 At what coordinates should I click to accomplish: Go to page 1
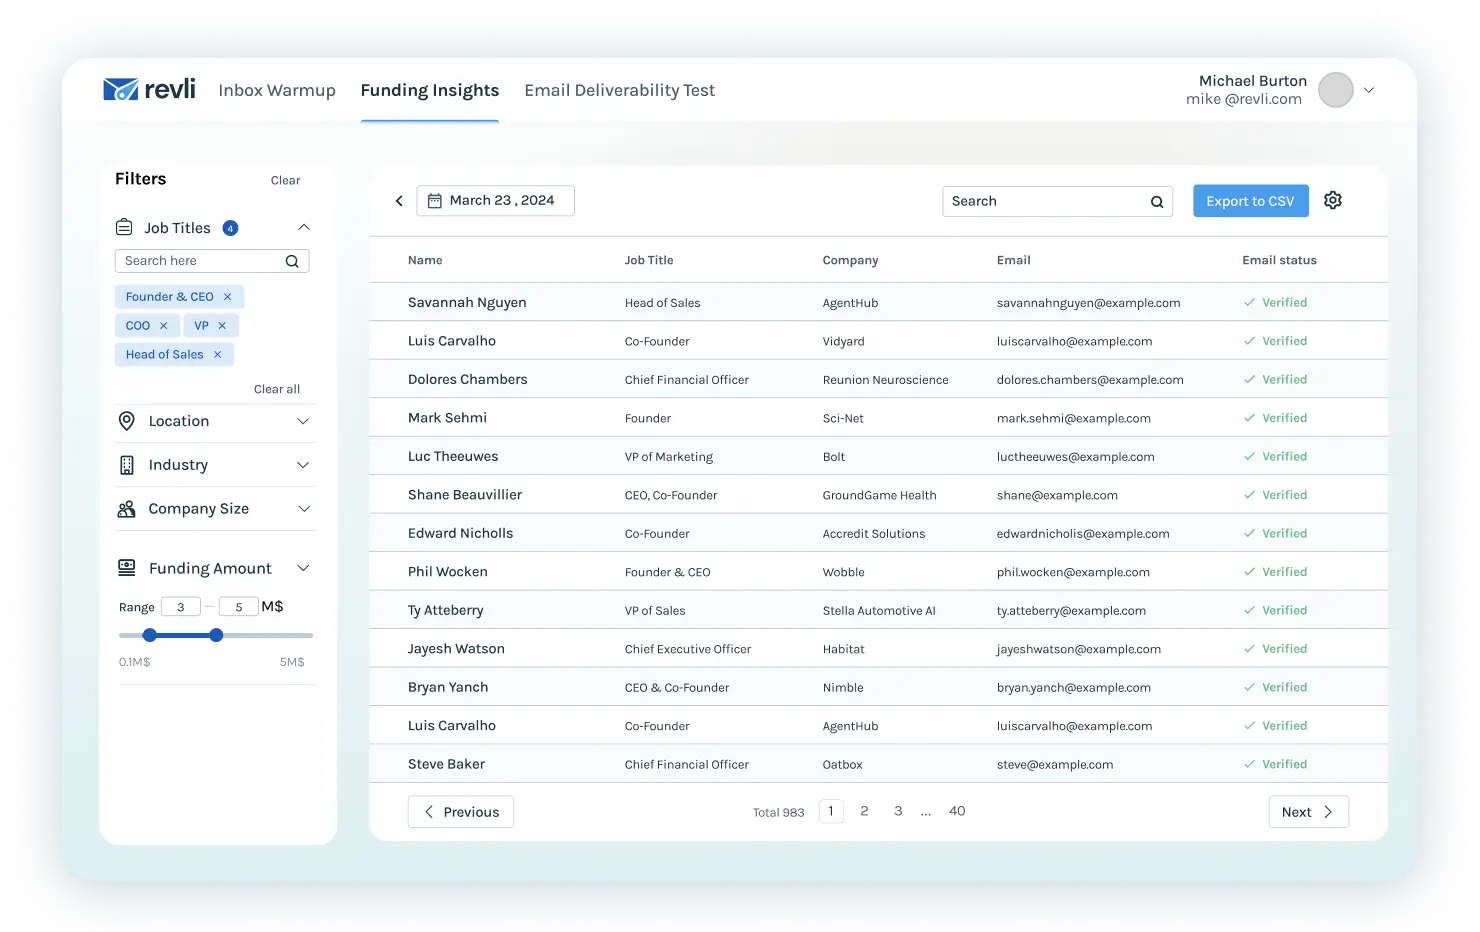point(831,811)
